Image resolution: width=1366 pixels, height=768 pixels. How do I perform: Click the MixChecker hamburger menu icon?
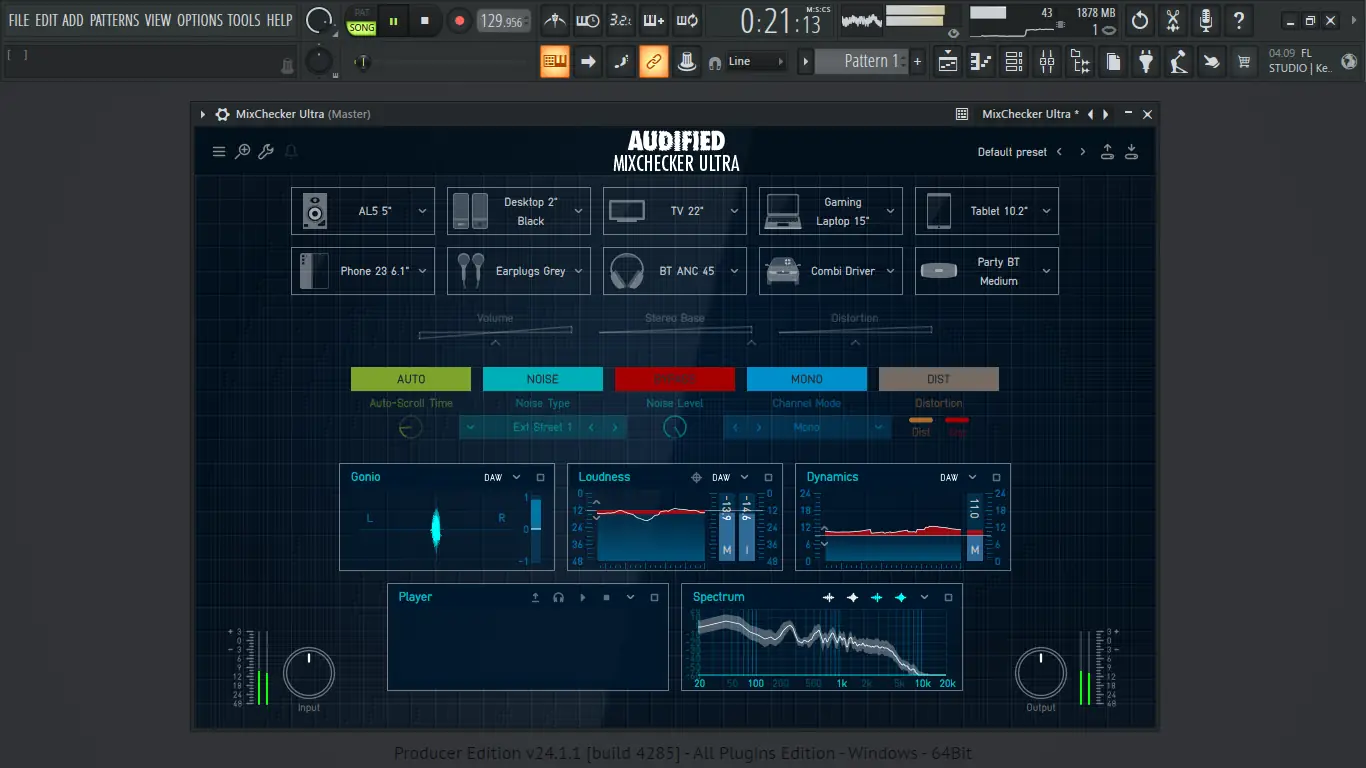coord(219,152)
